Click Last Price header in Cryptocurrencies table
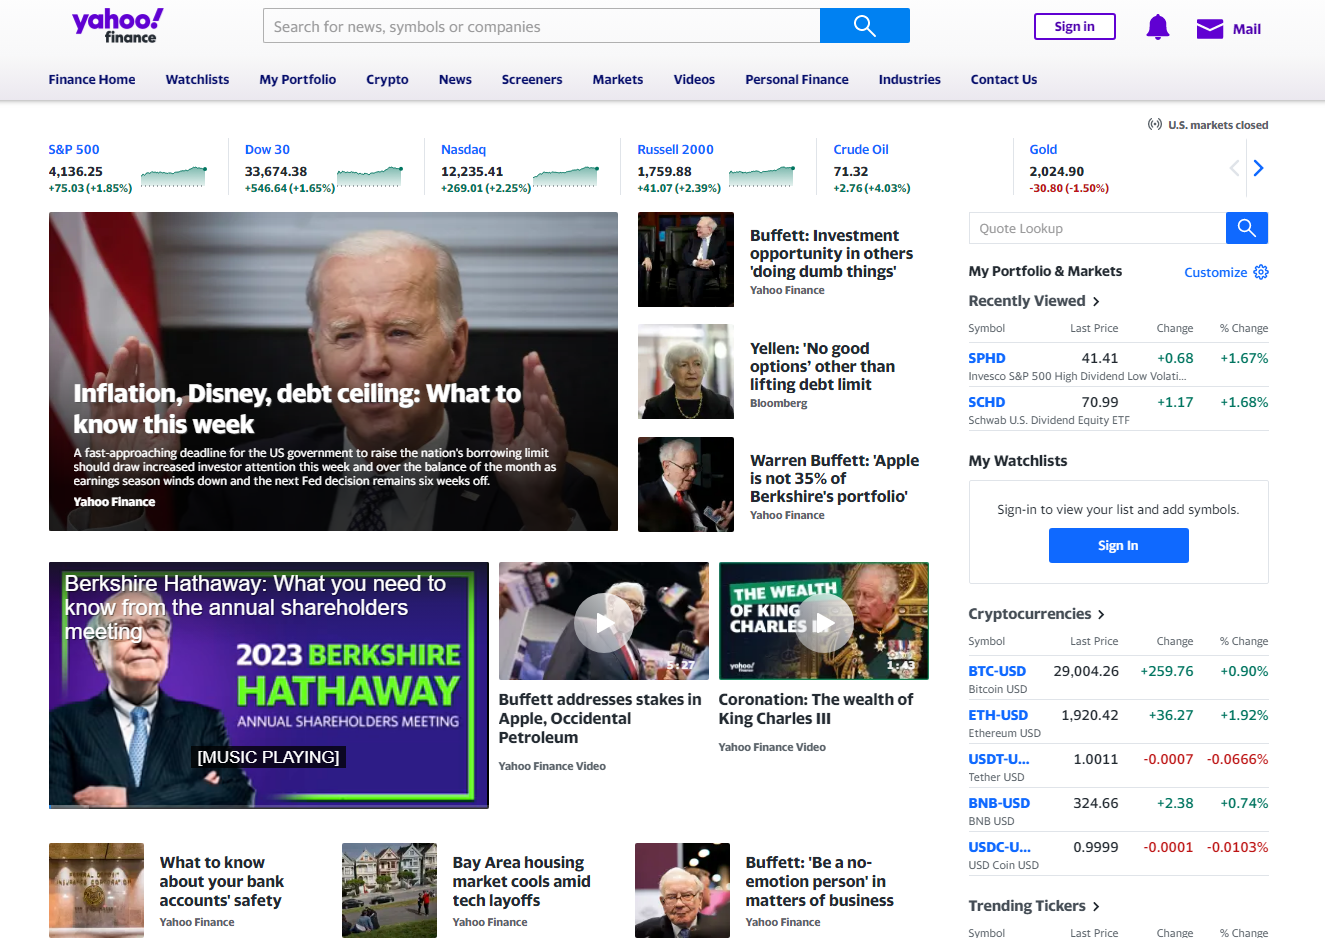The image size is (1325, 938). pyautogui.click(x=1094, y=642)
